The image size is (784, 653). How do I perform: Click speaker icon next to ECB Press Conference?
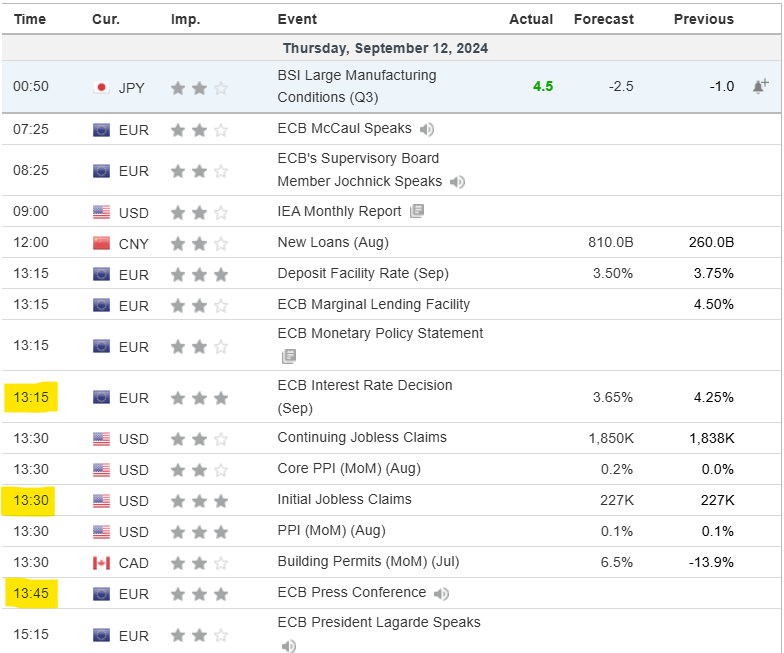[x=442, y=593]
